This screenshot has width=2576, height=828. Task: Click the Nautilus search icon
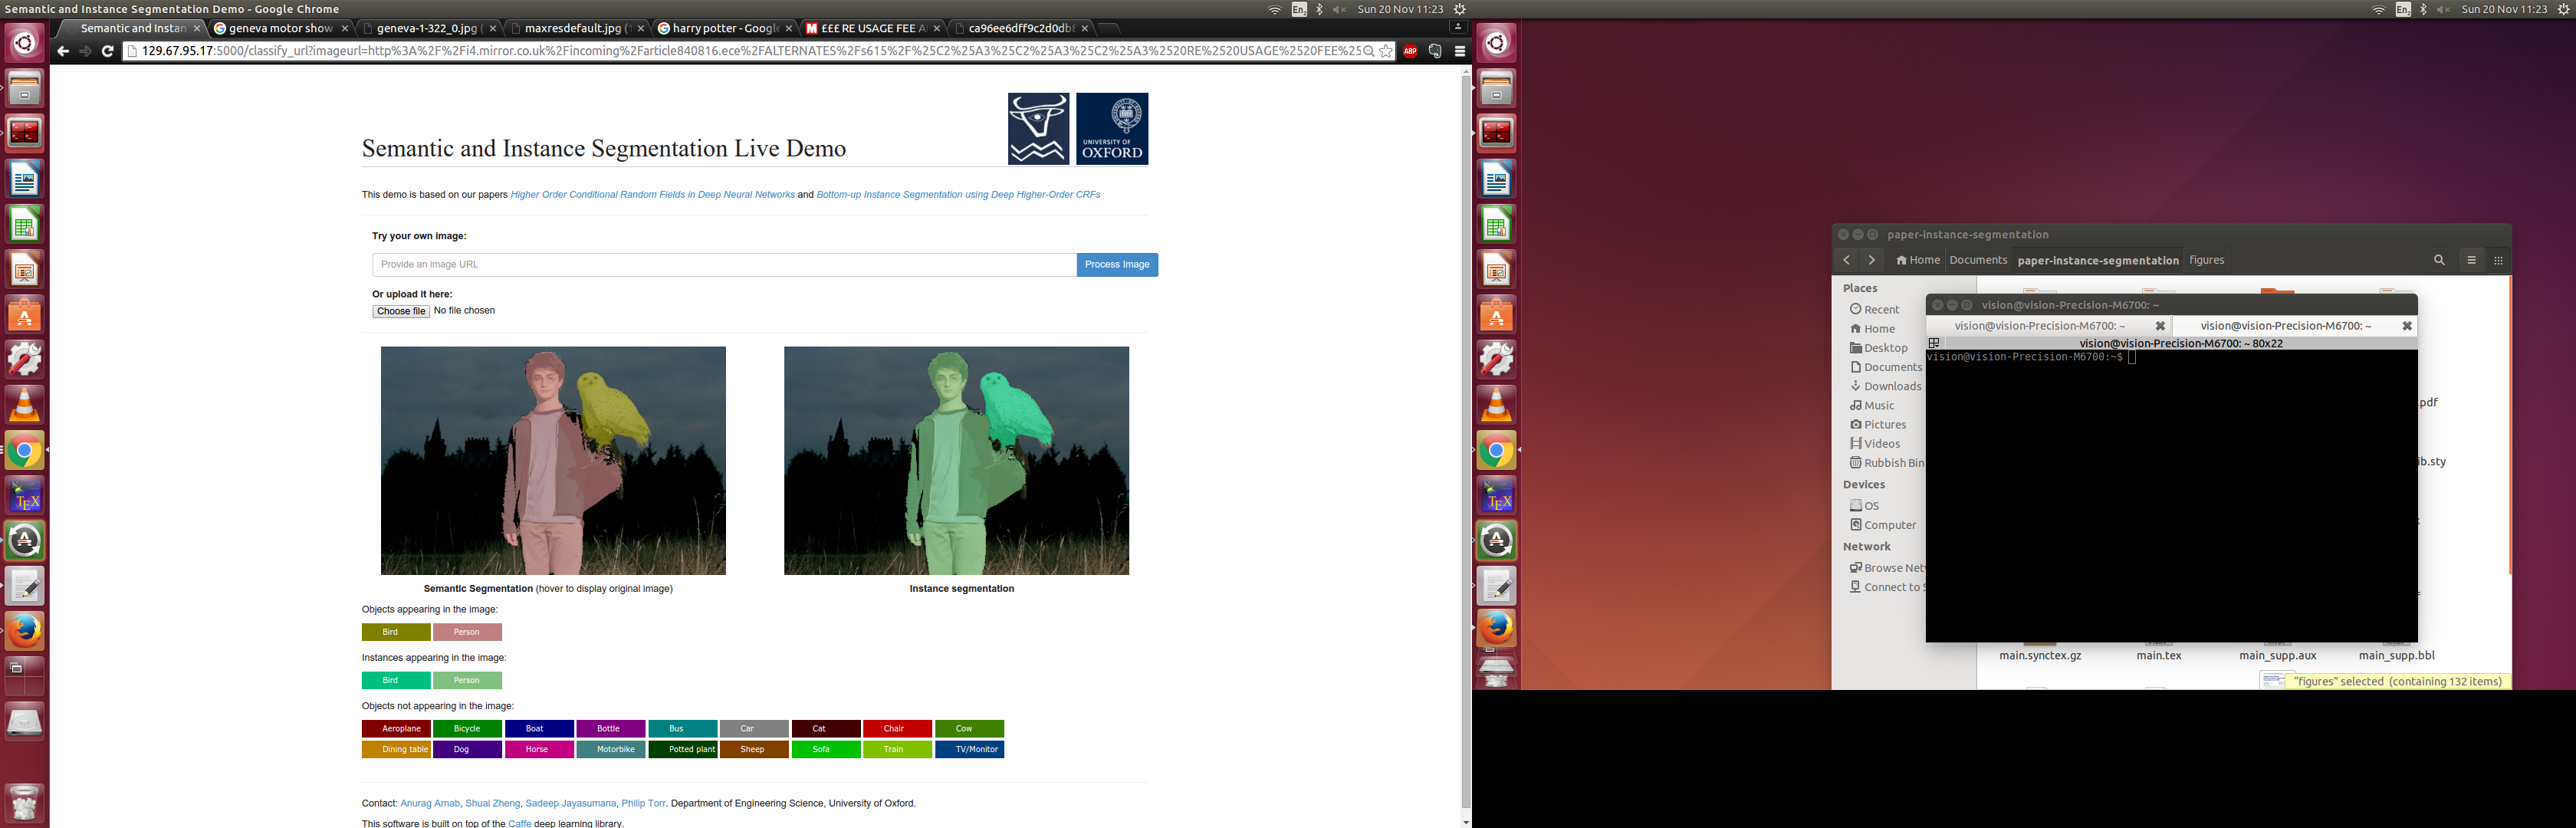pos(2439,260)
